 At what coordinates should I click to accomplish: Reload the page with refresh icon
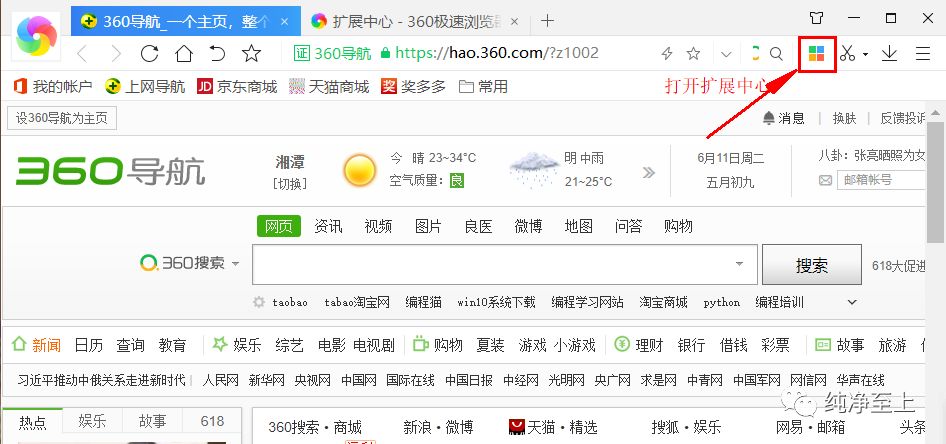(x=149, y=53)
